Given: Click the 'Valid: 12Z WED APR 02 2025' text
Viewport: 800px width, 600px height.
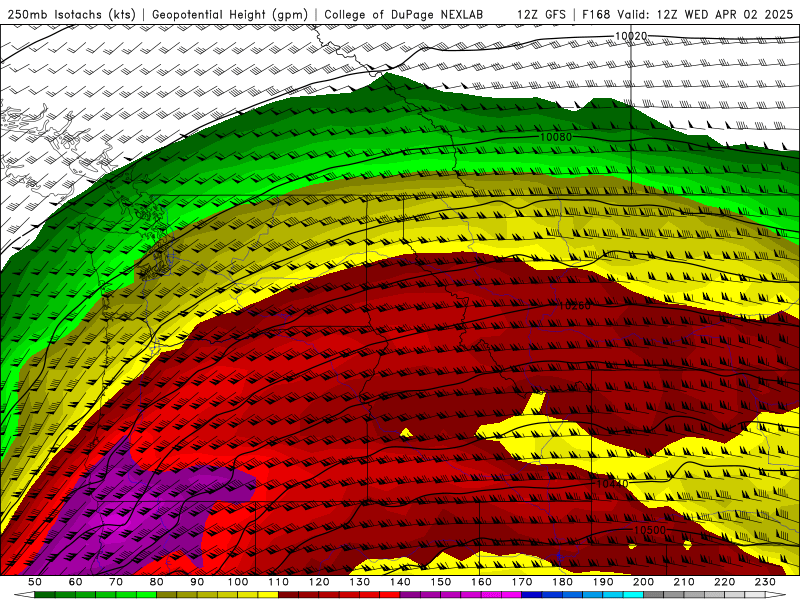Looking at the screenshot, I should click(x=705, y=15).
